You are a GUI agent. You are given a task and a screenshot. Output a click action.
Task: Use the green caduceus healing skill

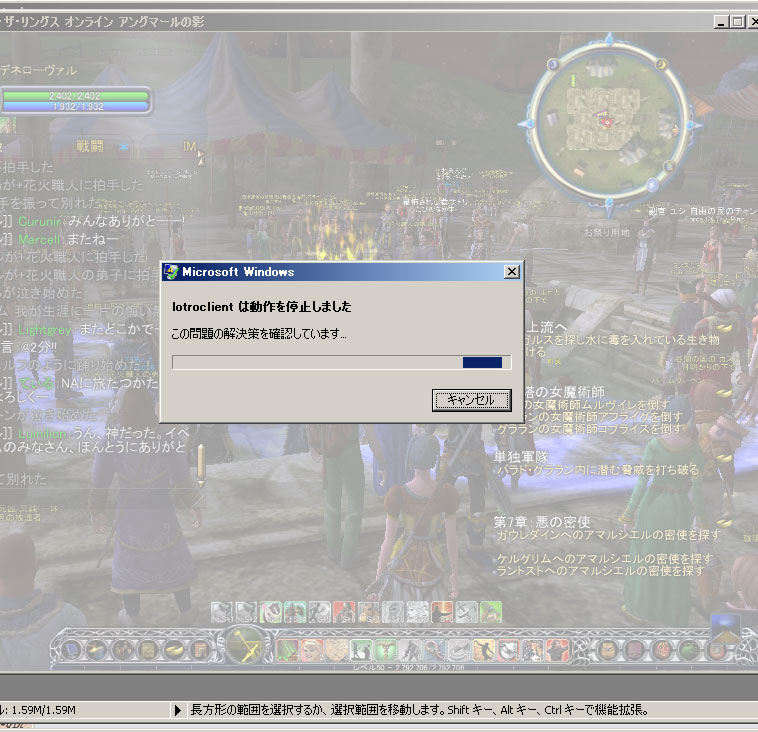pos(386,650)
